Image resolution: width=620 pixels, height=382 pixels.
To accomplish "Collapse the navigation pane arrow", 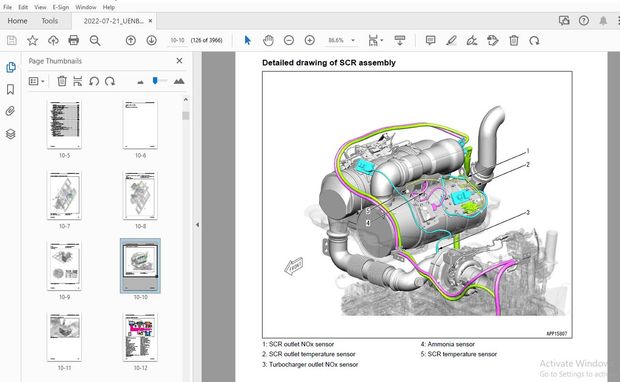I will click(197, 225).
